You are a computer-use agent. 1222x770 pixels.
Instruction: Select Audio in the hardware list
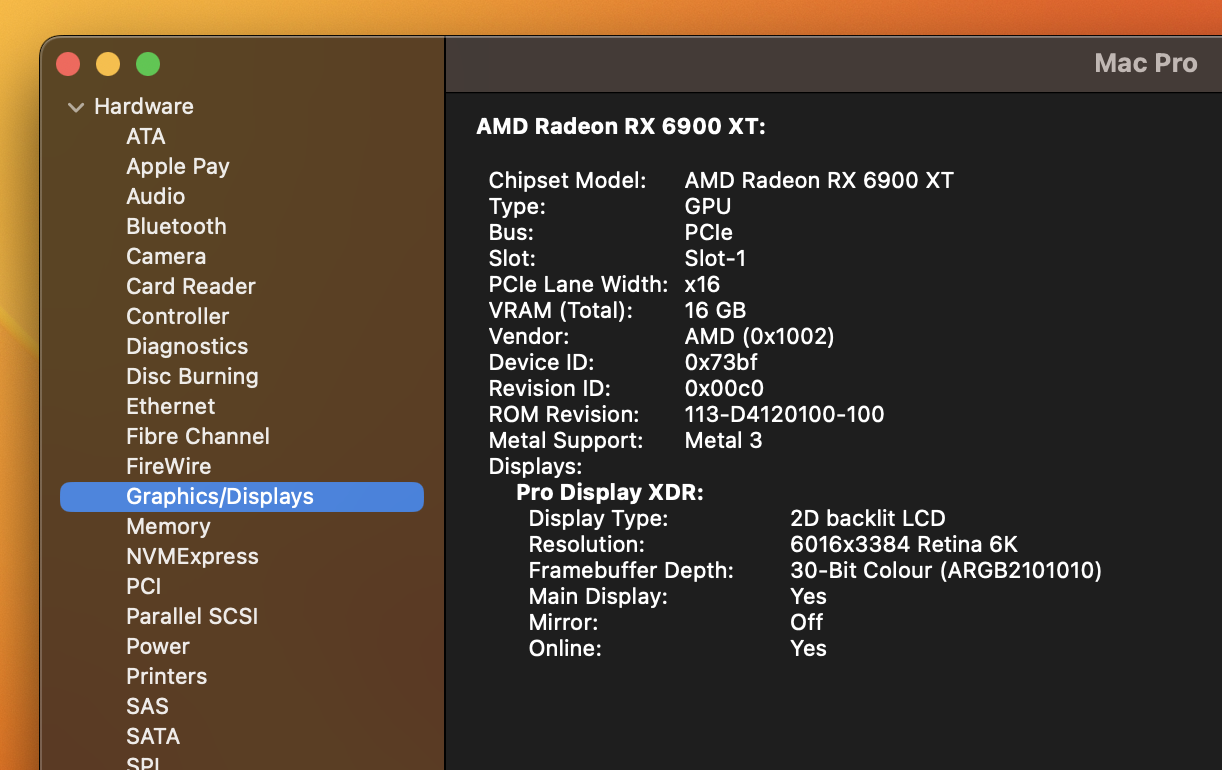pos(156,196)
